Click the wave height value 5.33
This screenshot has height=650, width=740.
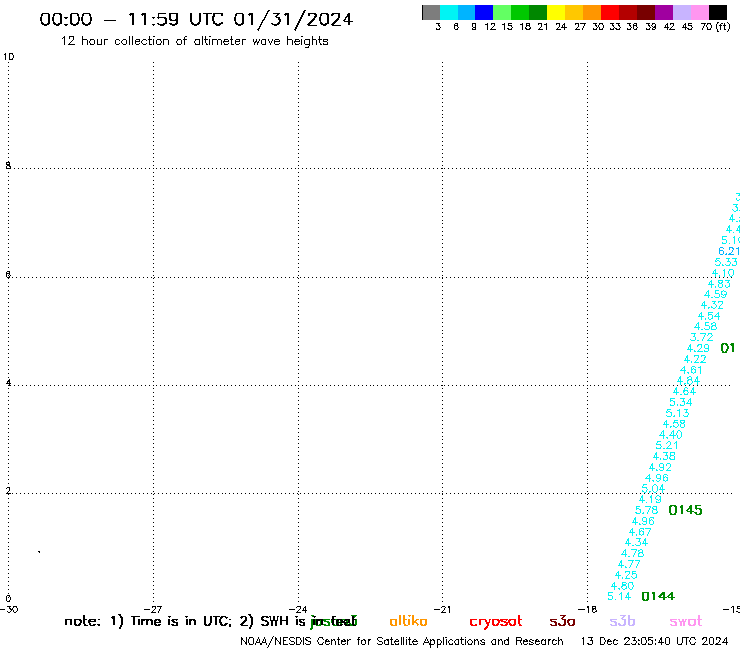click(726, 263)
